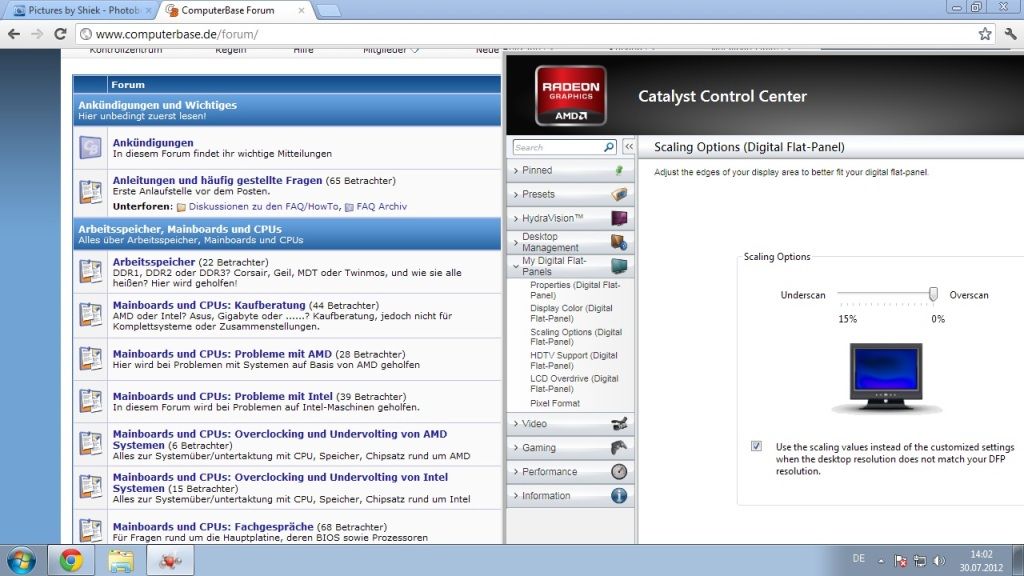This screenshot has height=576, width=1024.
Task: Click the Desktop Management icon
Action: tap(619, 242)
